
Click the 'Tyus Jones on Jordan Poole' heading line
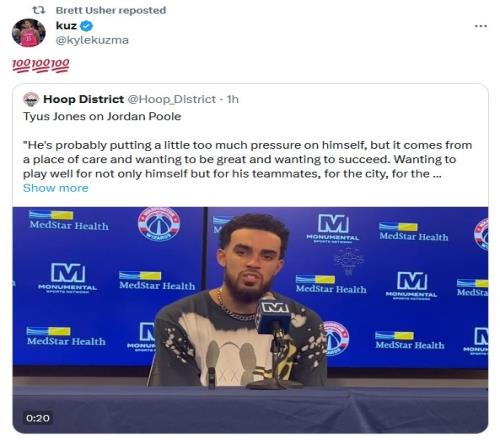pyautogui.click(x=102, y=116)
